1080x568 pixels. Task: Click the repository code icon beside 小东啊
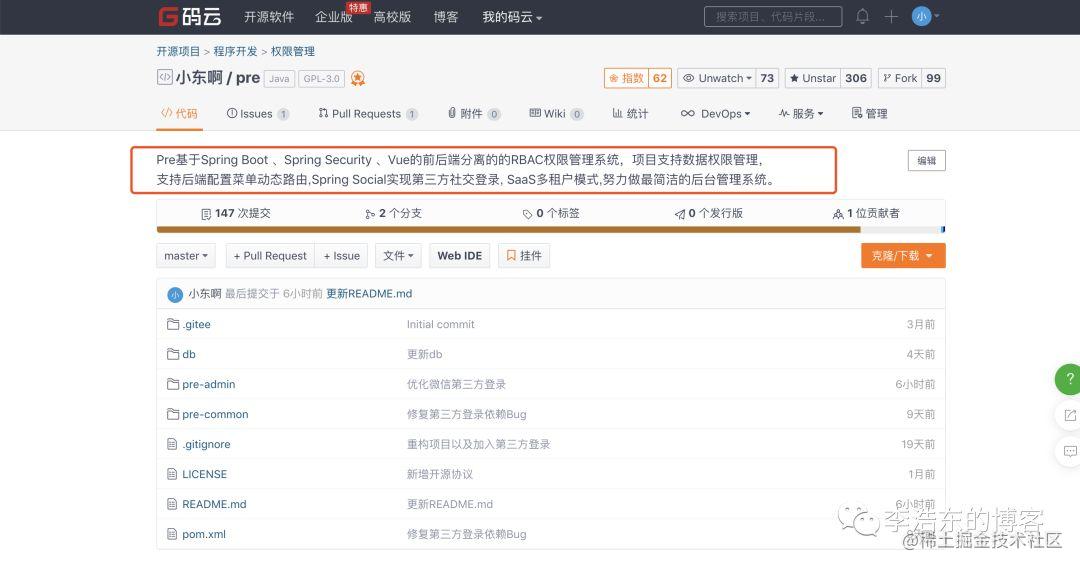coord(164,77)
